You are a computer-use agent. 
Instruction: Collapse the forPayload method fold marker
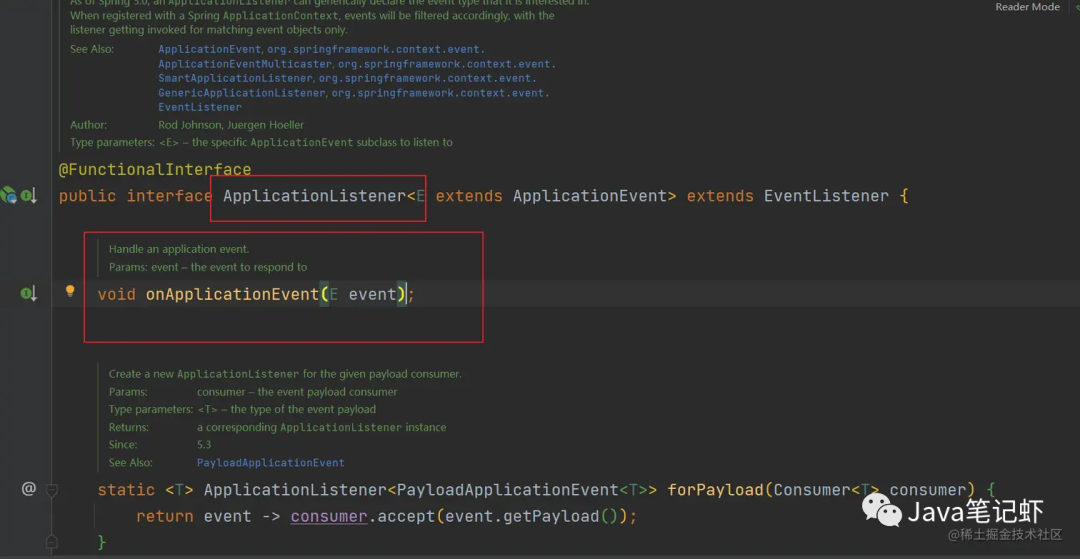(52, 490)
